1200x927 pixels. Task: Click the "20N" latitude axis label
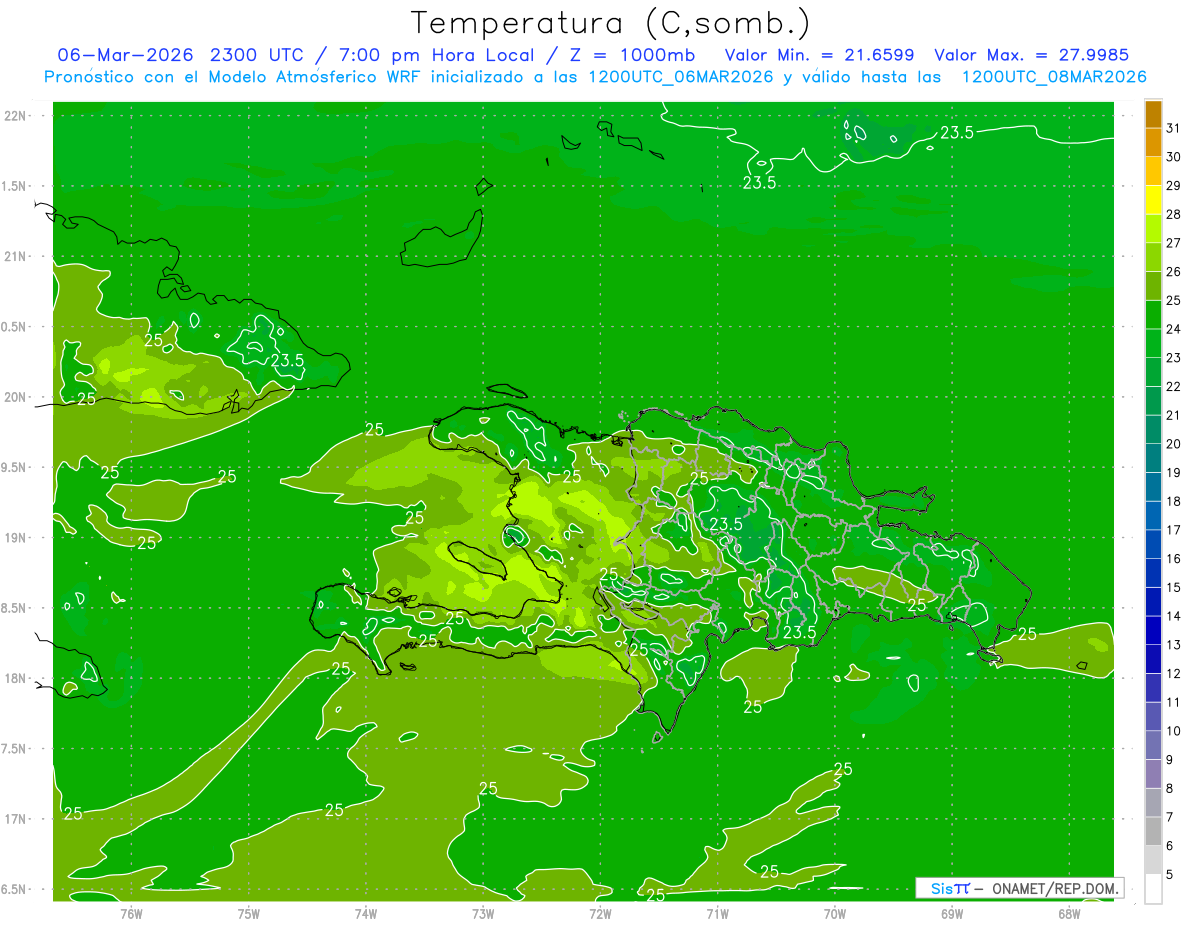16,397
